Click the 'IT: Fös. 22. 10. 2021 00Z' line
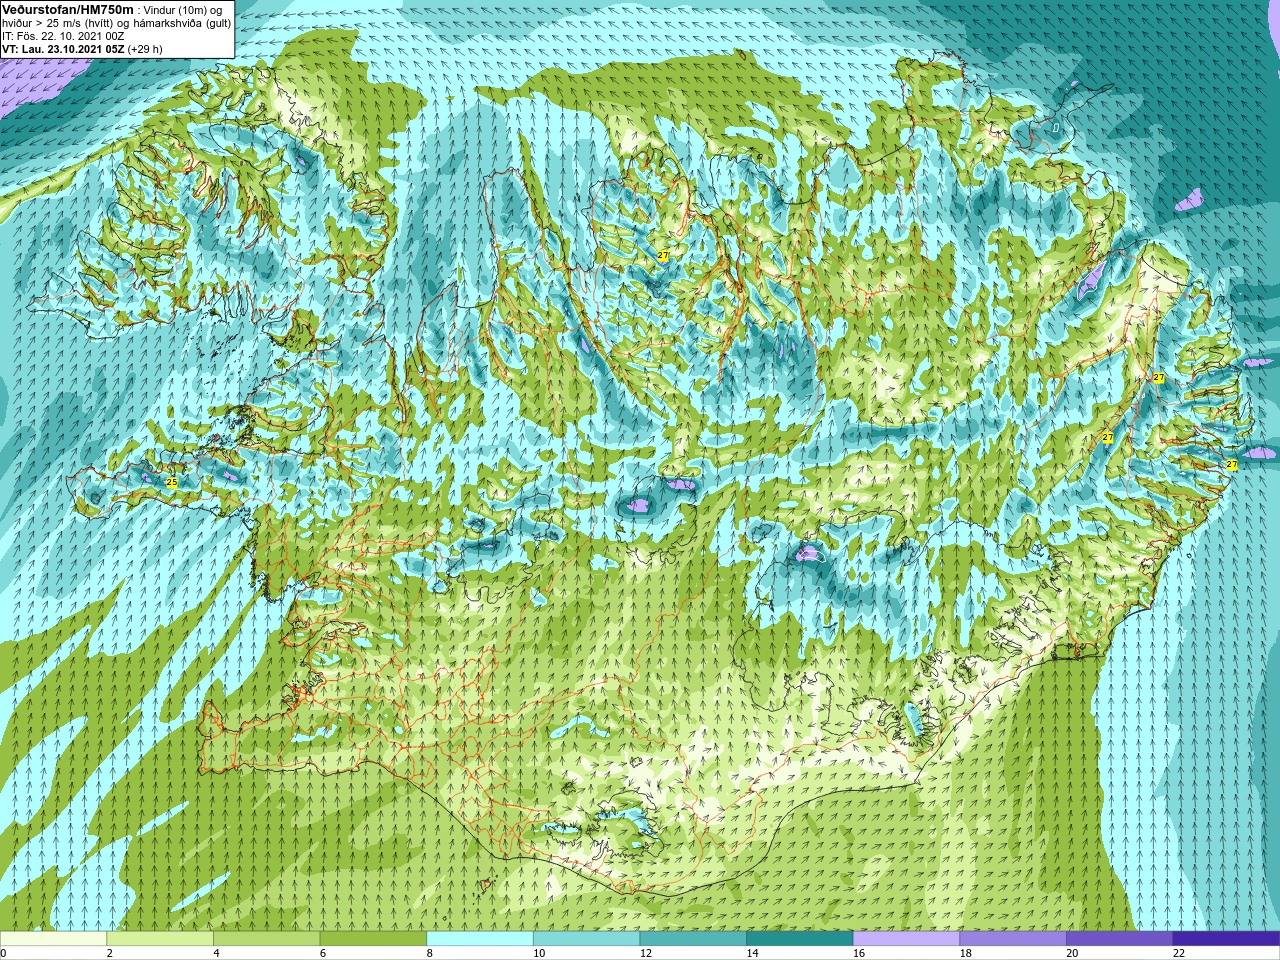This screenshot has width=1280, height=960. tap(63, 35)
